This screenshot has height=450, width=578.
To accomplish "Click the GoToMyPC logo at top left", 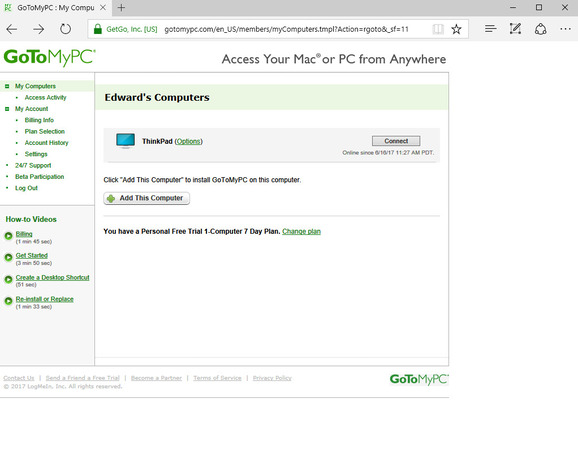I will (49, 57).
